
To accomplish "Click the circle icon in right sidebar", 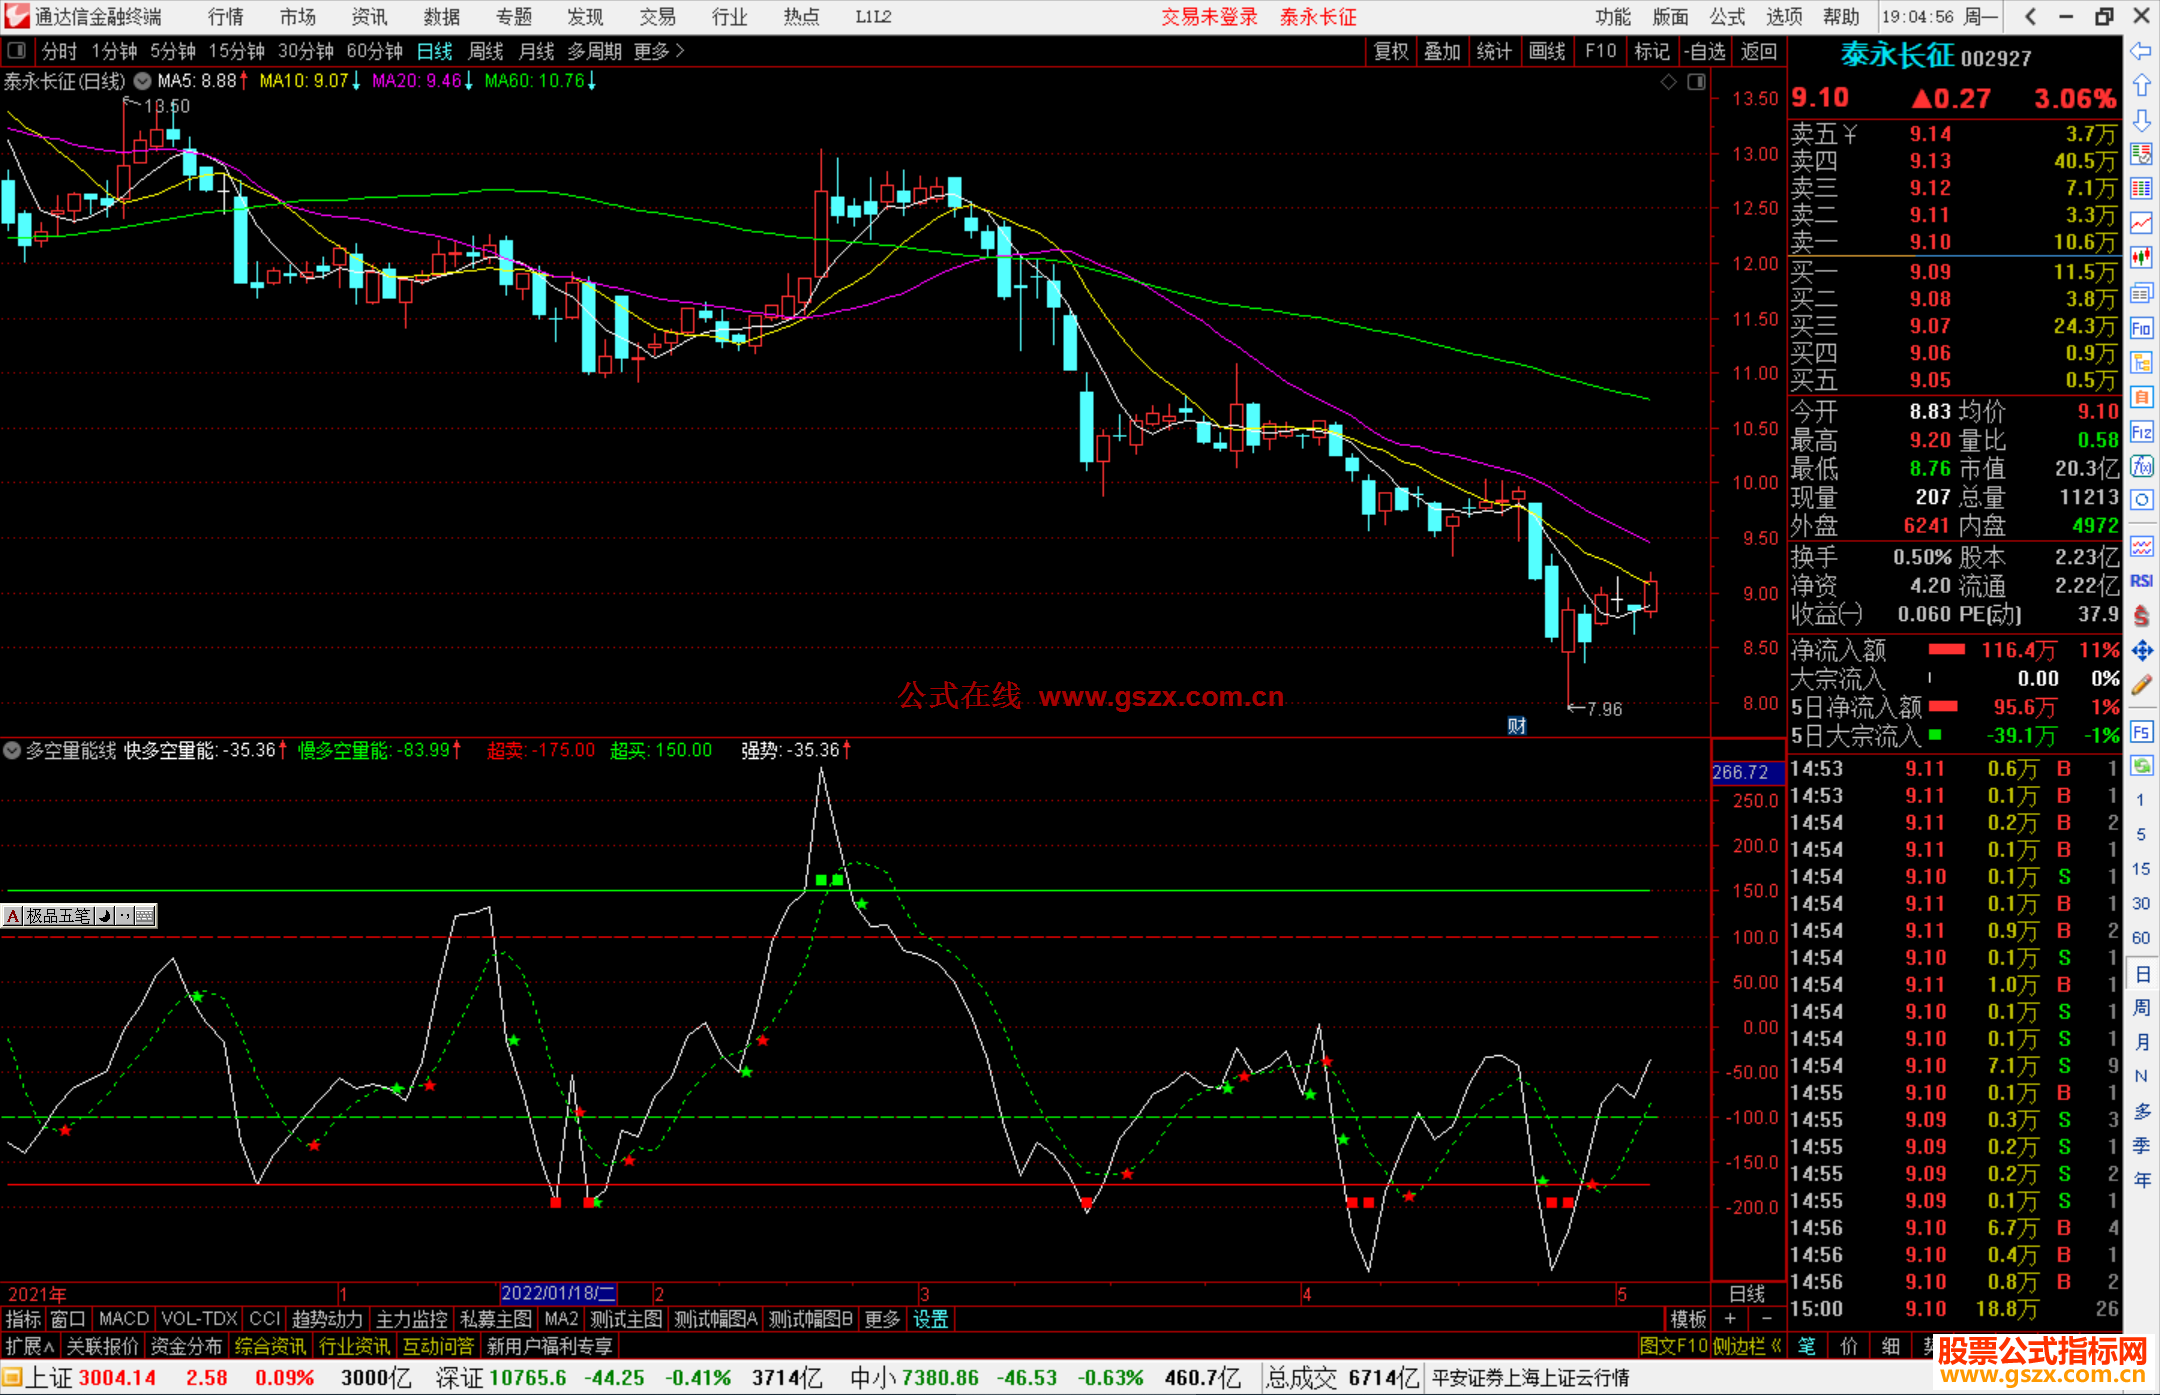I will pyautogui.click(x=2141, y=500).
